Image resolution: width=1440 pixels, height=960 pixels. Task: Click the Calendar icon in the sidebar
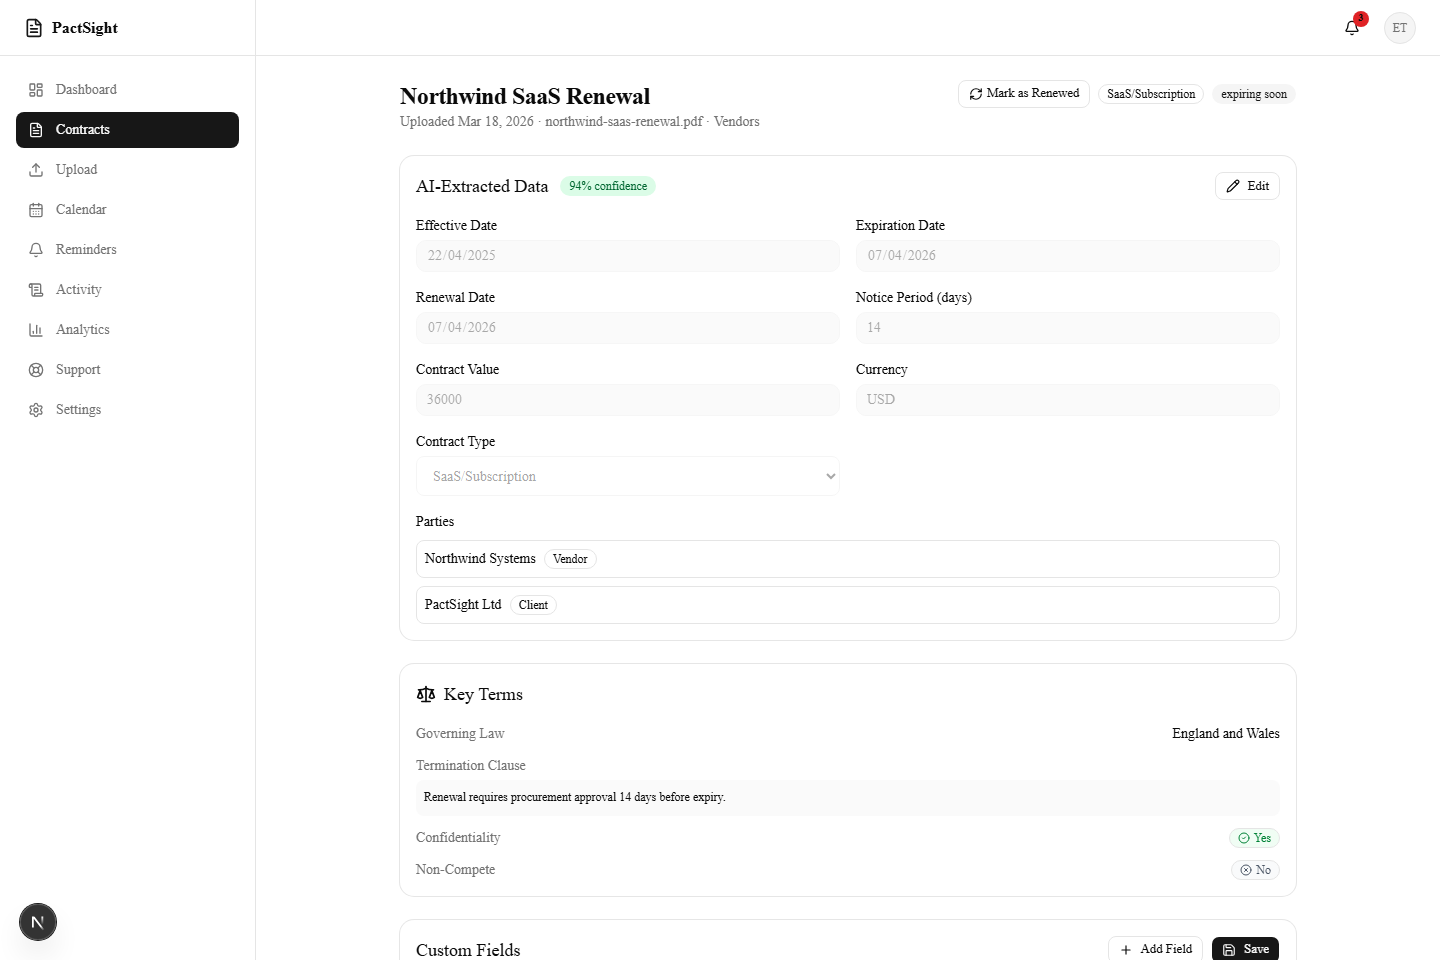tap(36, 210)
